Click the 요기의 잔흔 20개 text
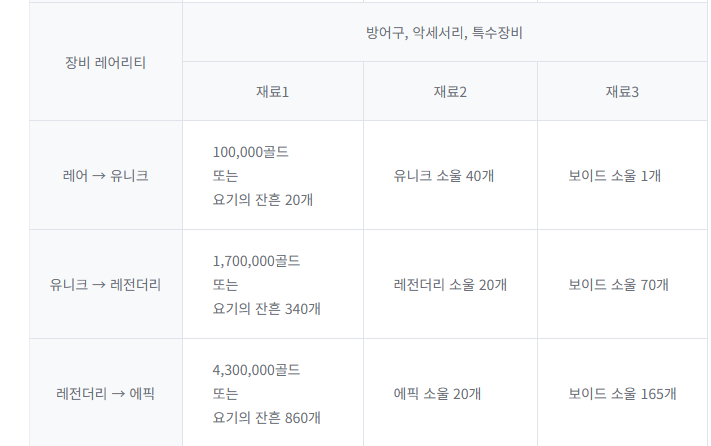The image size is (711, 446). [x=263, y=200]
